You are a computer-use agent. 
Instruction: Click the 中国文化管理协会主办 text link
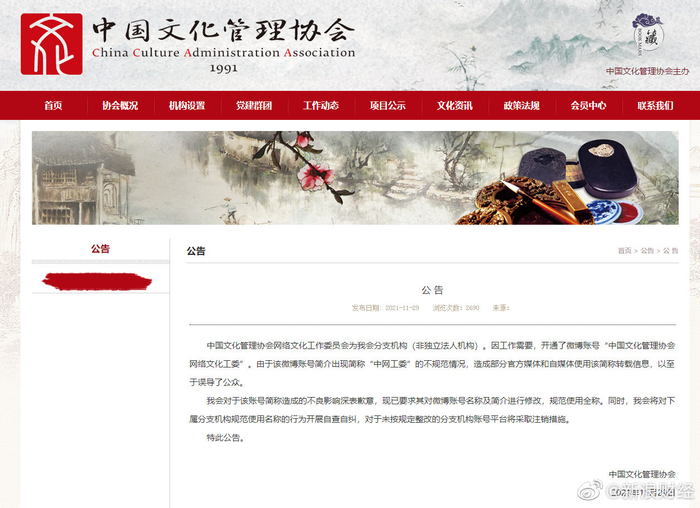(647, 71)
